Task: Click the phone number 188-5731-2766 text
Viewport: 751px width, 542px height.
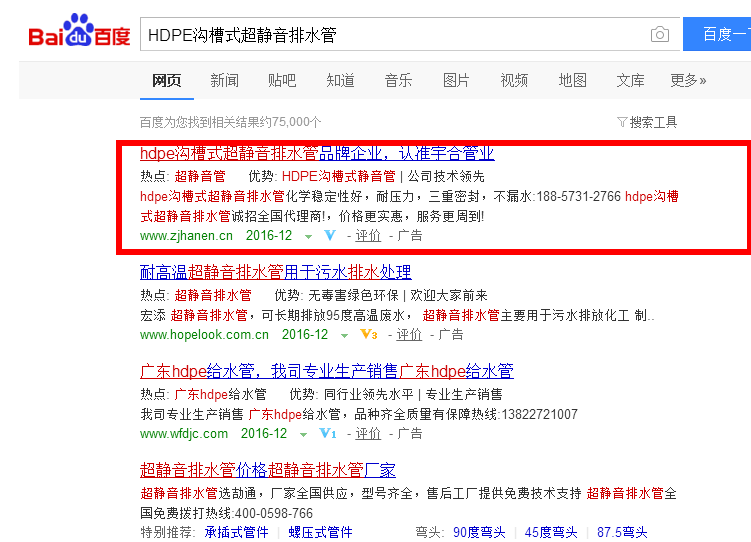Action: 579,196
